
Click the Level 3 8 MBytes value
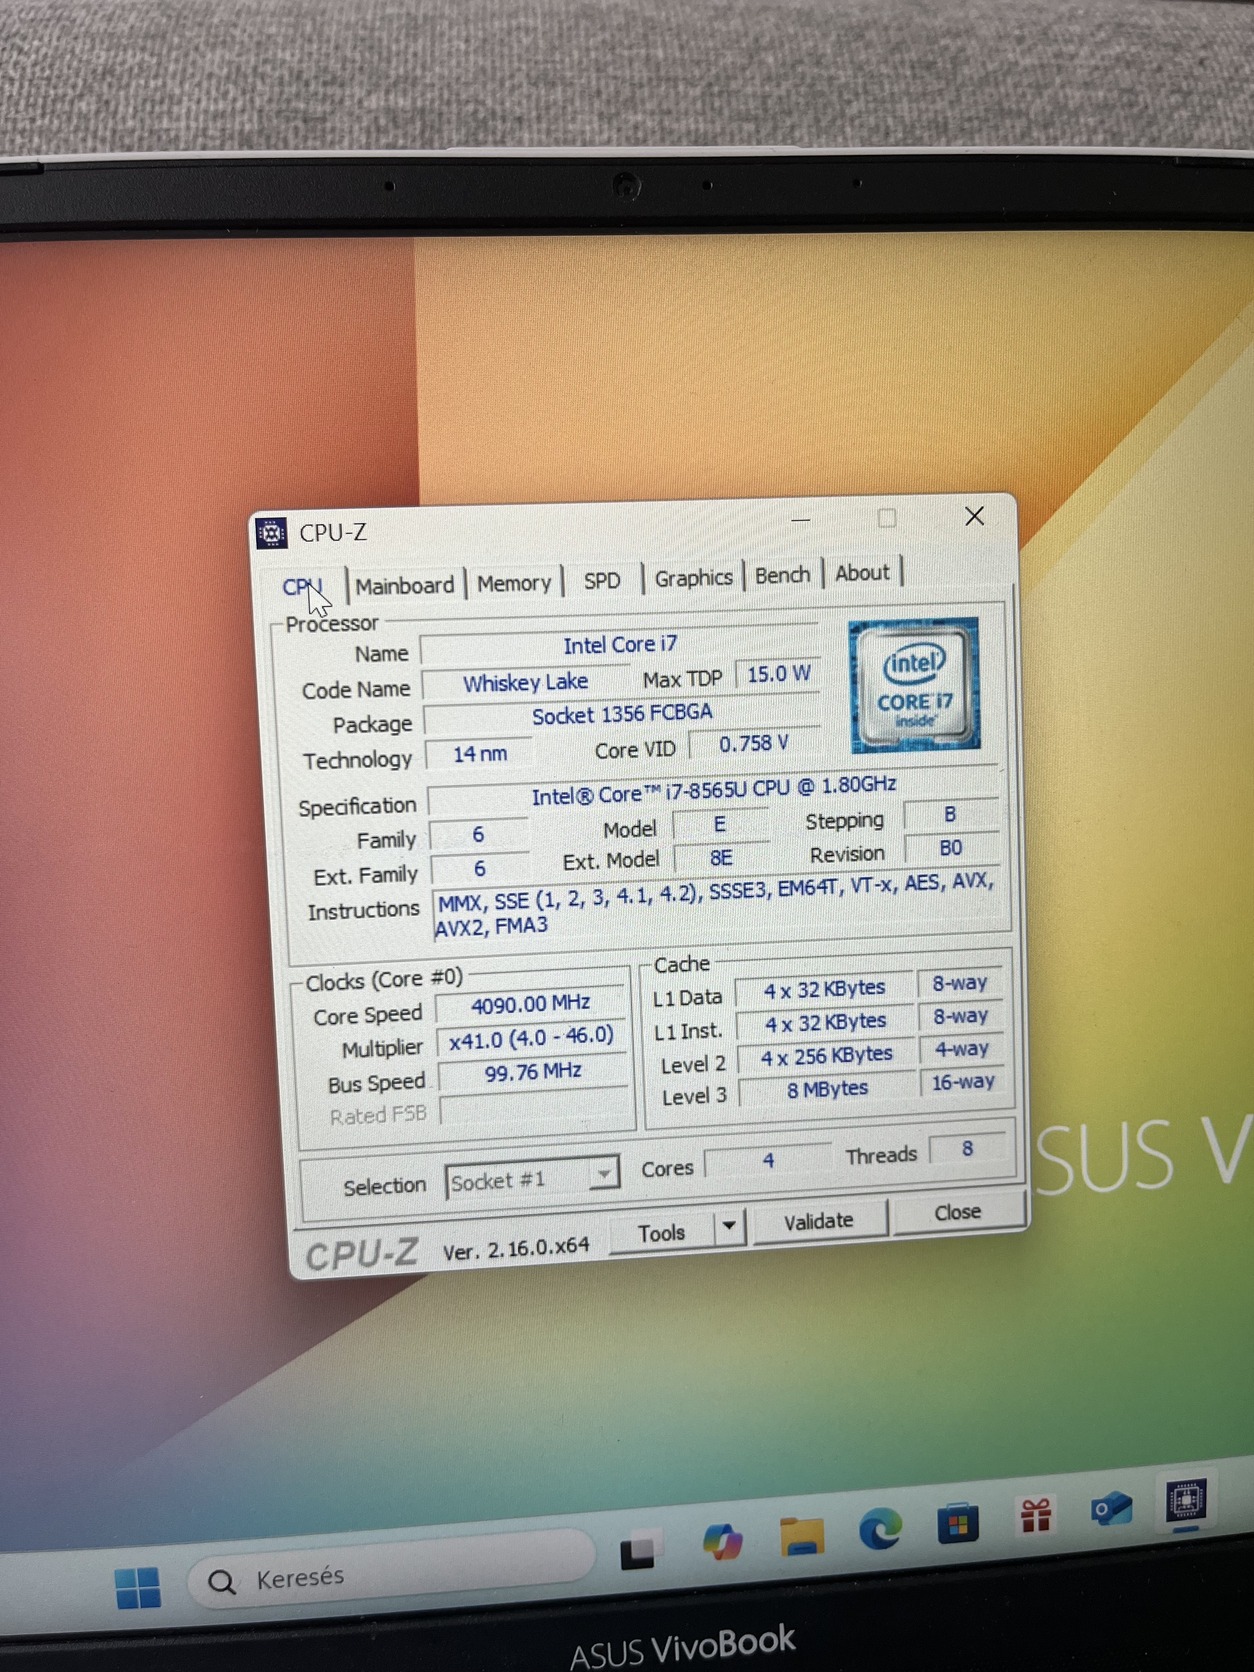pyautogui.click(x=828, y=1090)
